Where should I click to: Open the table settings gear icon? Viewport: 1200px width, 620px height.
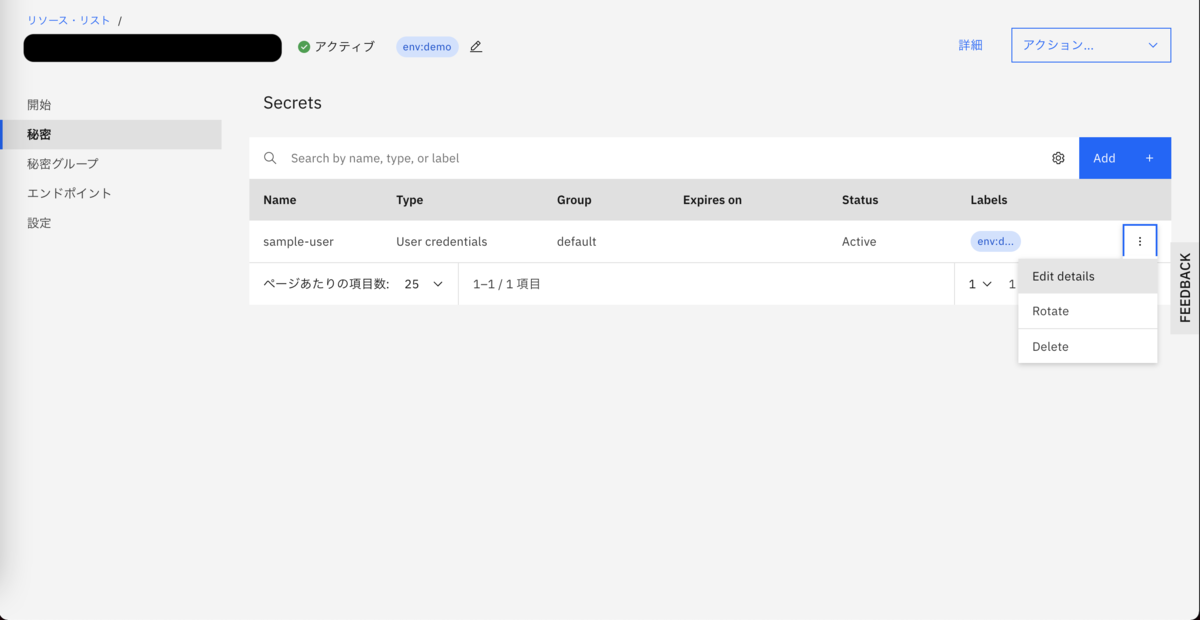1058,157
